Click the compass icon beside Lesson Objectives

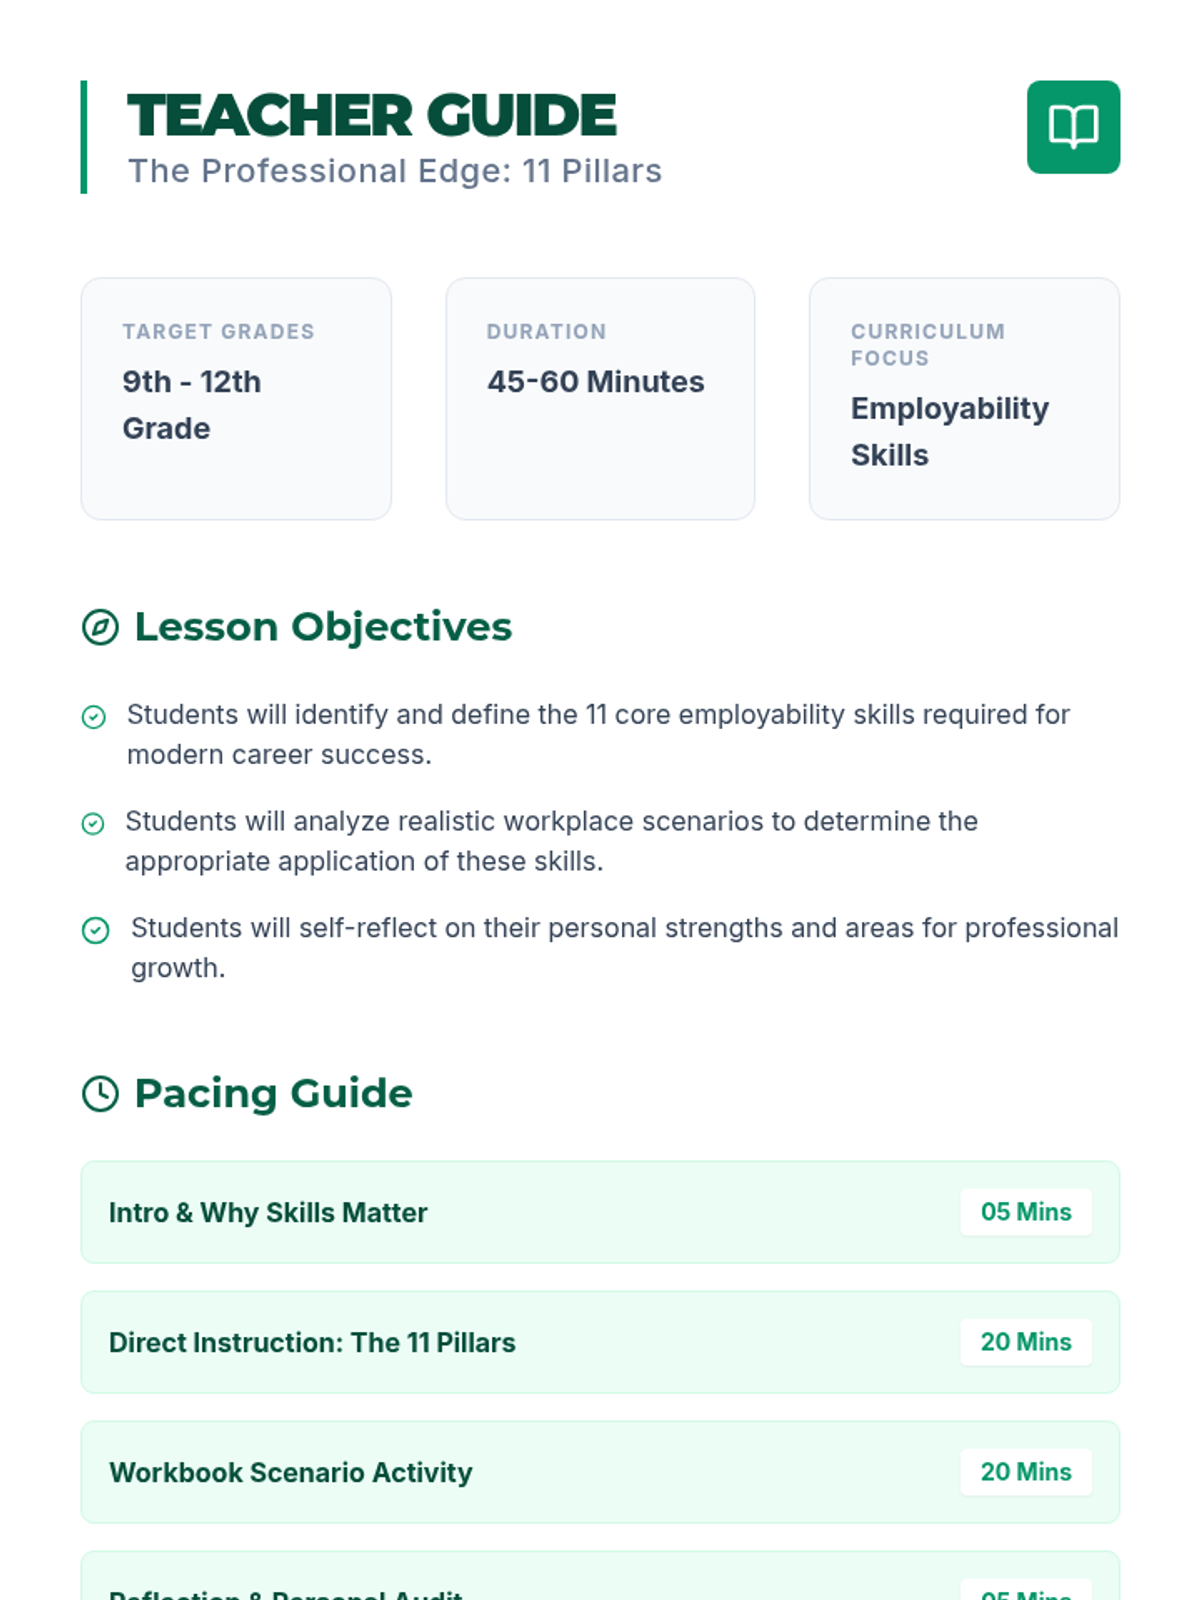click(x=100, y=628)
